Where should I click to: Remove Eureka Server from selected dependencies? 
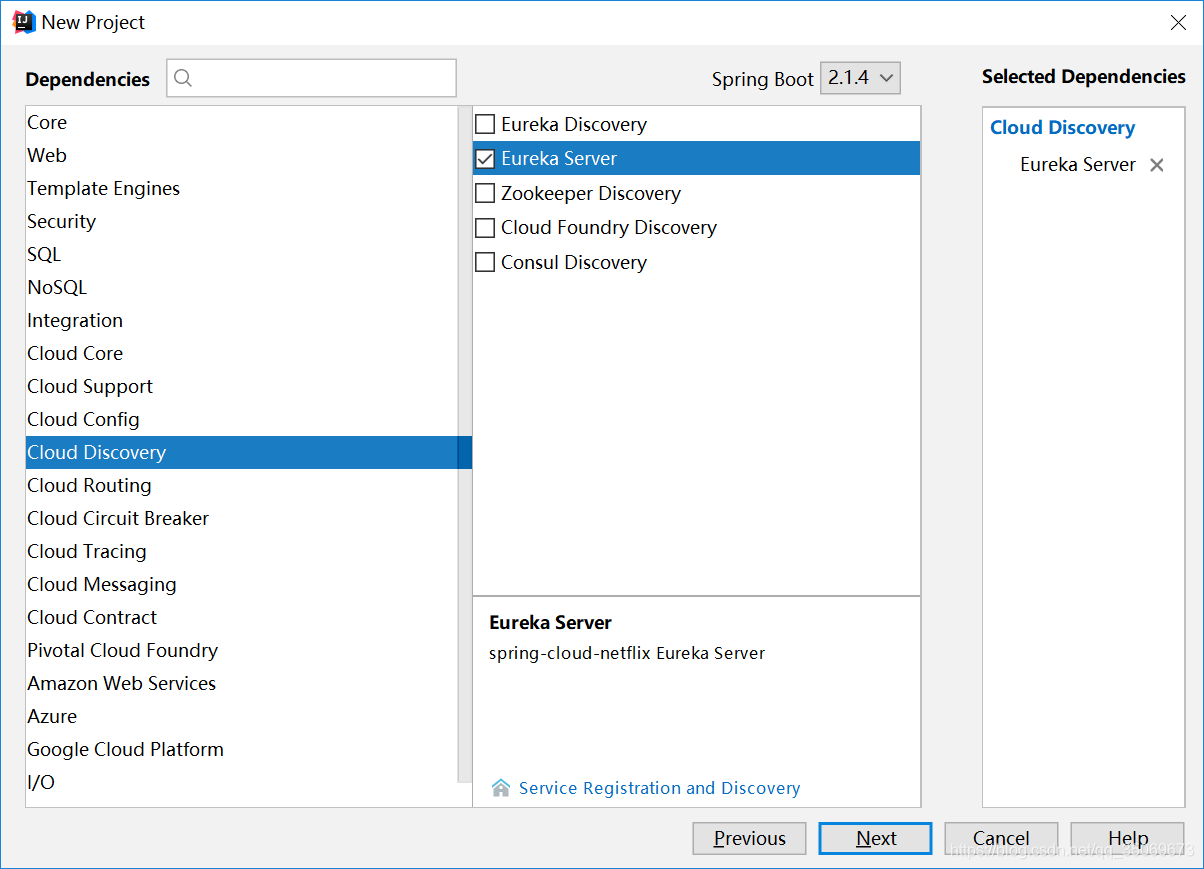tap(1157, 165)
